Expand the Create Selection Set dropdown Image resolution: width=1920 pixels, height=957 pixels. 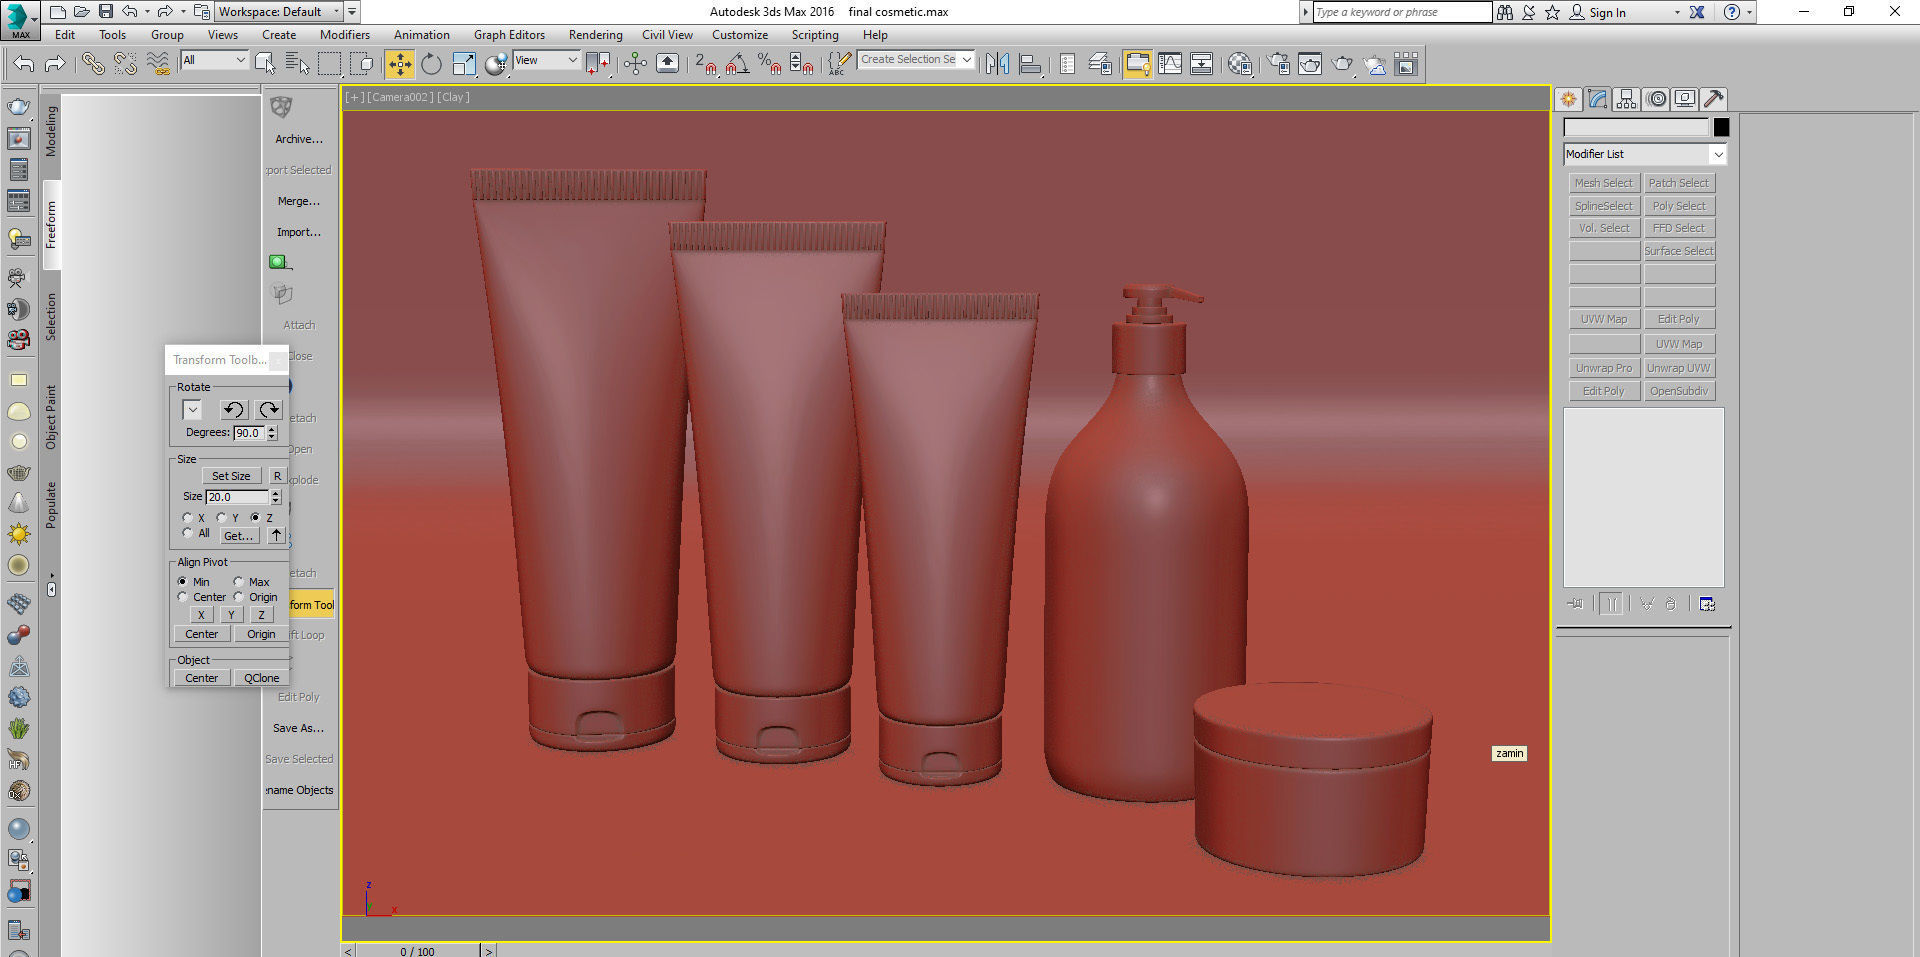(x=967, y=60)
